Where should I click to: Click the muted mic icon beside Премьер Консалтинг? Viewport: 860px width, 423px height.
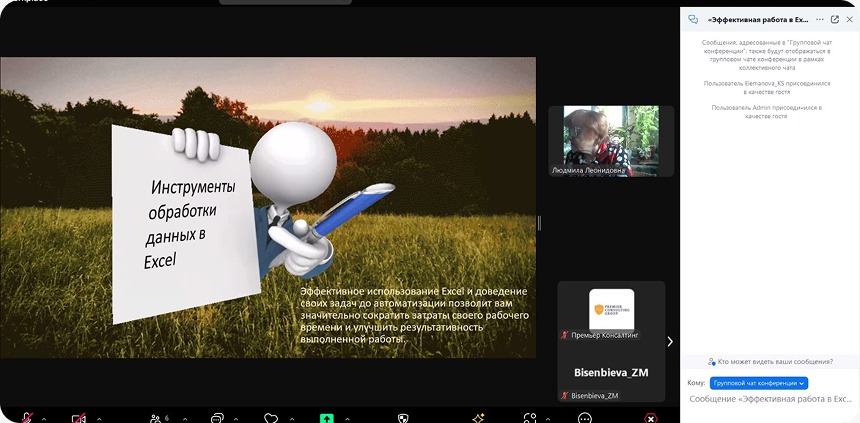click(x=564, y=335)
